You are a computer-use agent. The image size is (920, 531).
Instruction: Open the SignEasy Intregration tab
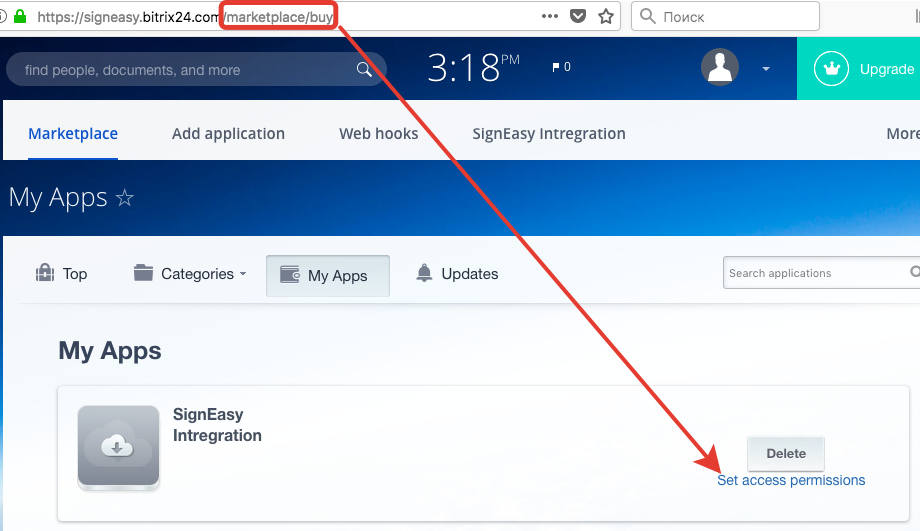point(549,134)
